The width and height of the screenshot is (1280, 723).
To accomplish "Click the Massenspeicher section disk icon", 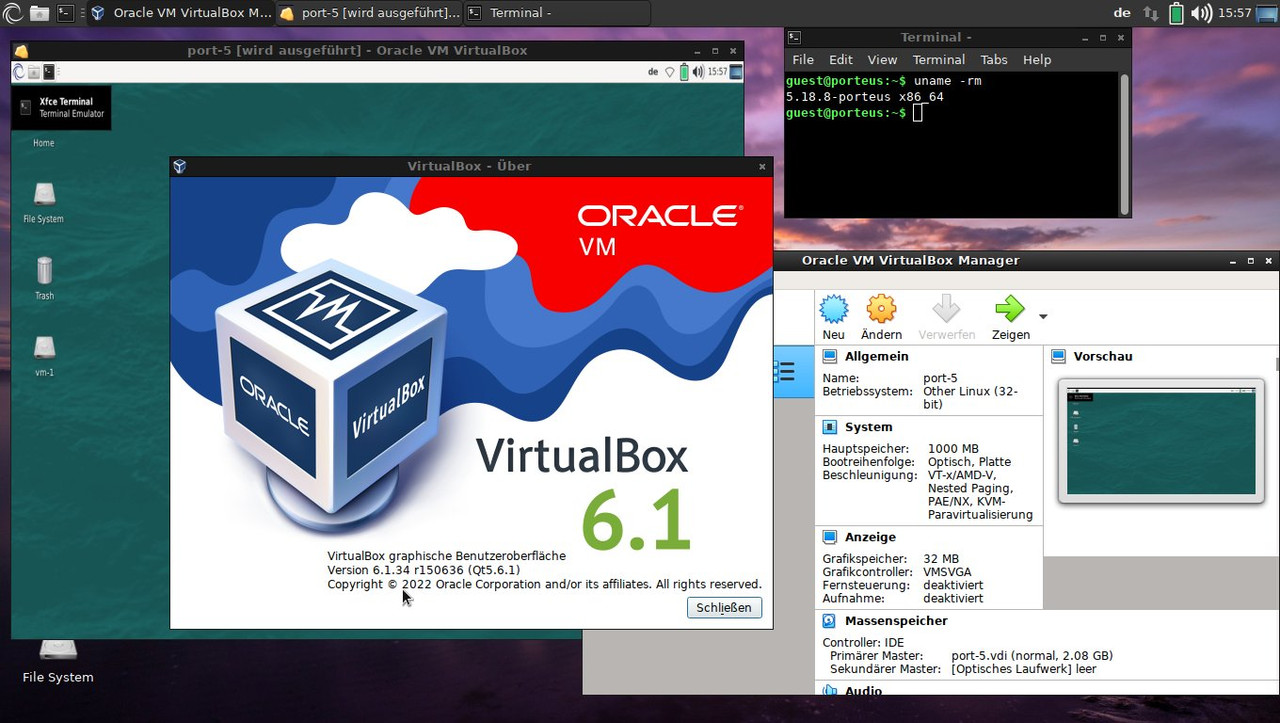I will (x=829, y=621).
